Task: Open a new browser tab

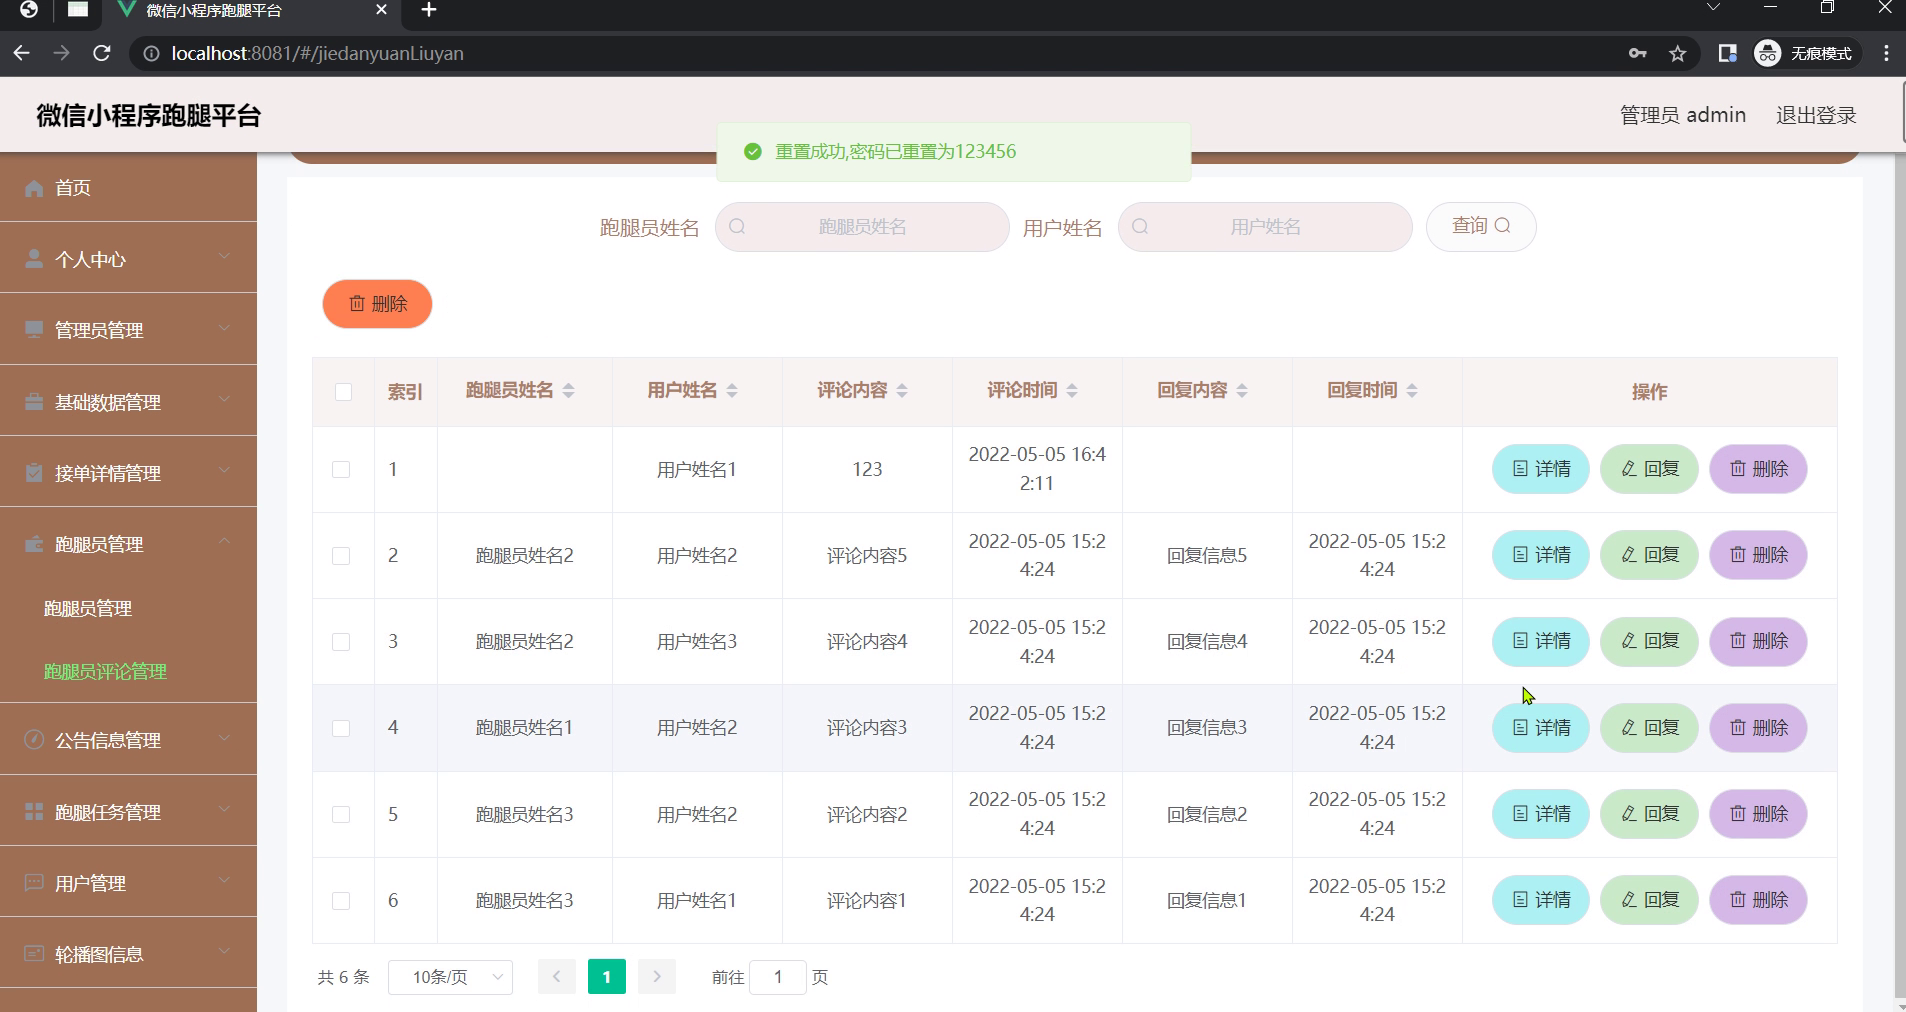Action: tap(429, 10)
